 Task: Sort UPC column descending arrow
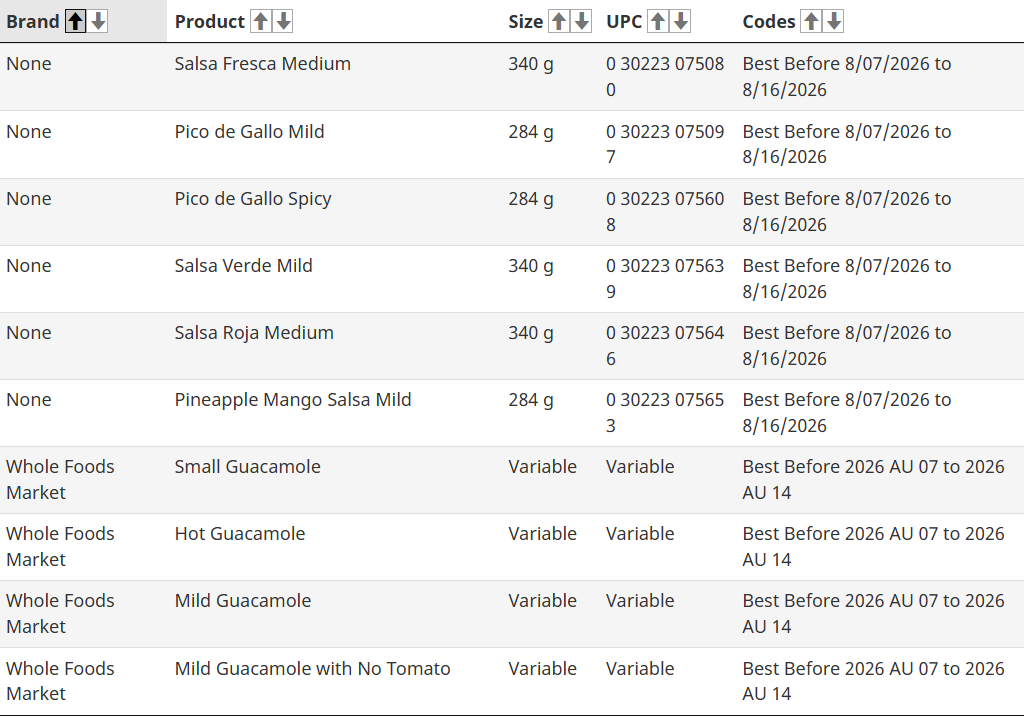click(681, 22)
